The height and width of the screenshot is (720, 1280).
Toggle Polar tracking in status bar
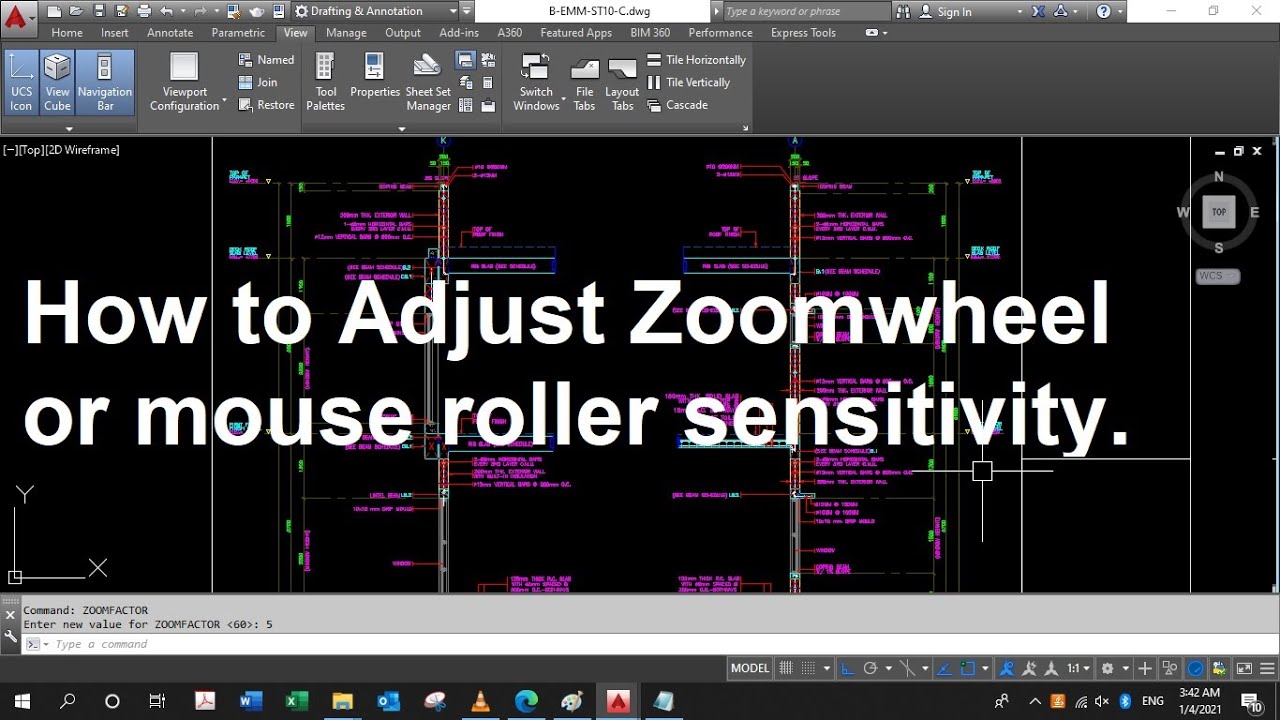[x=870, y=668]
